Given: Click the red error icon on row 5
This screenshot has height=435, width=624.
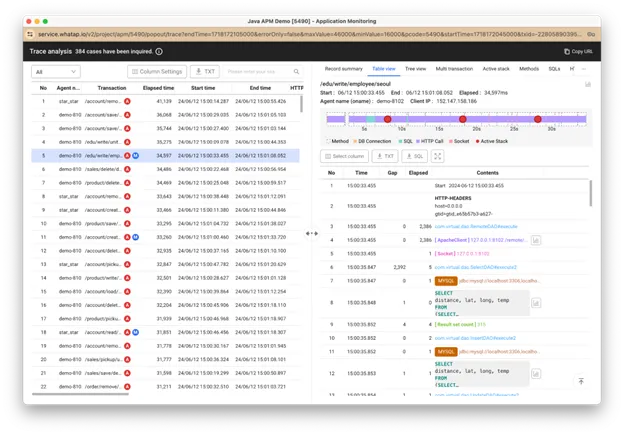Looking at the screenshot, I should pyautogui.click(x=127, y=156).
